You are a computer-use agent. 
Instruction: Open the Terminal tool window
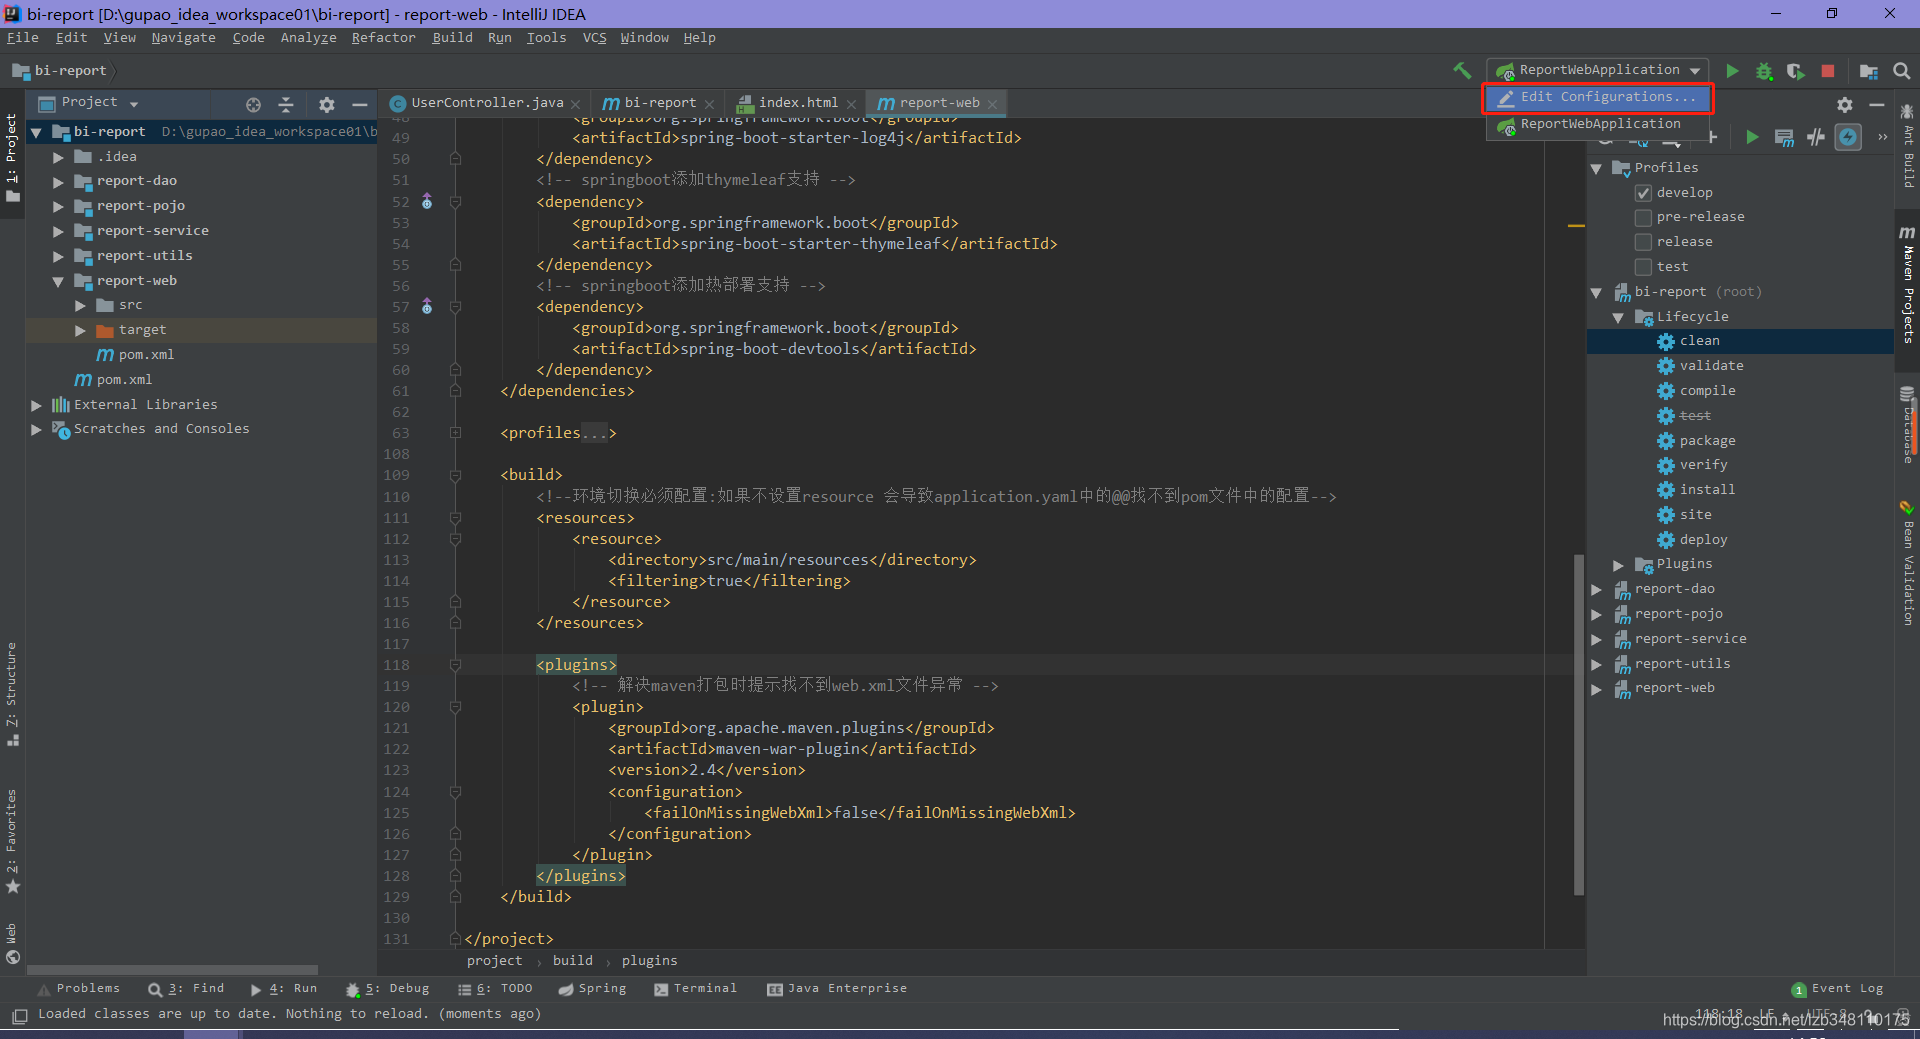tap(695, 989)
